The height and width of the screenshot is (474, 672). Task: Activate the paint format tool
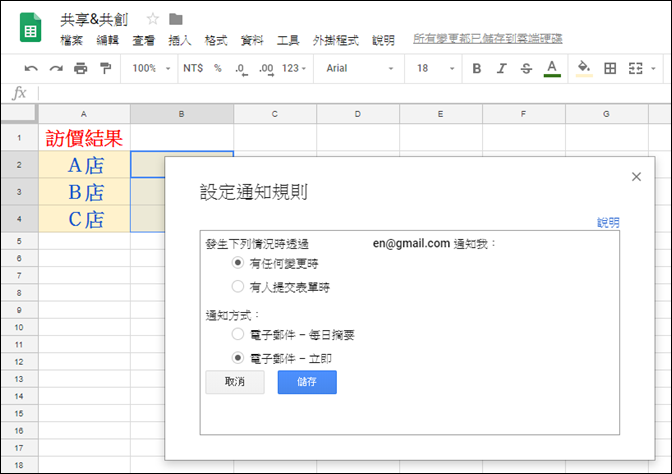click(x=105, y=68)
